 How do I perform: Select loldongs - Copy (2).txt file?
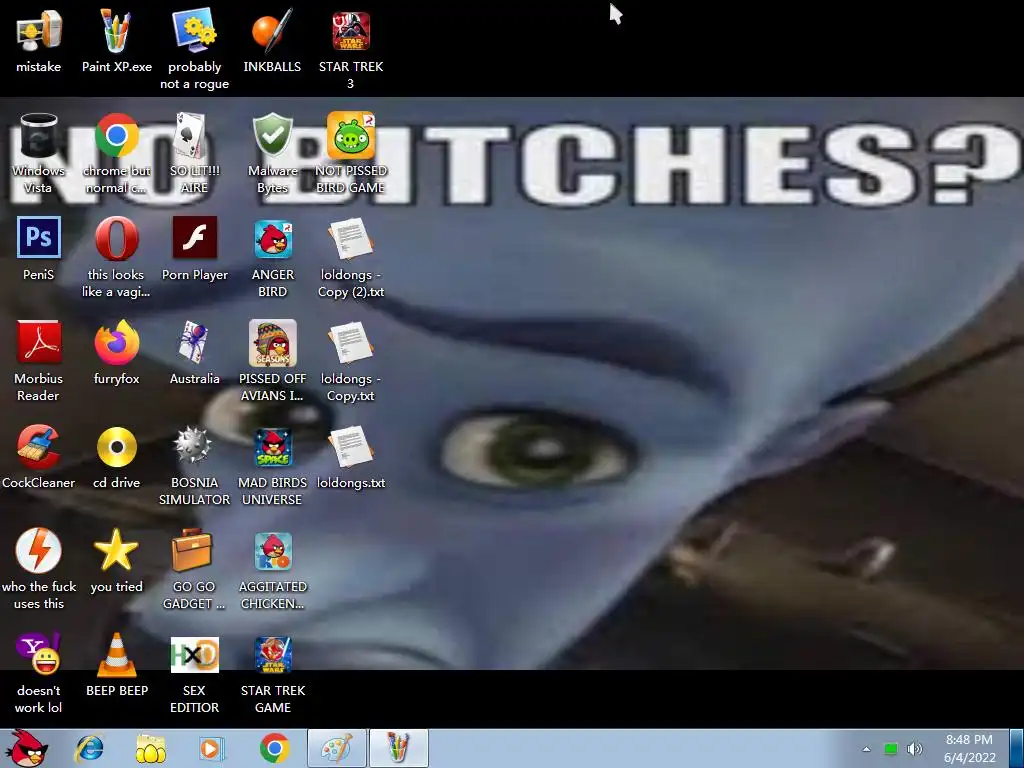[351, 238]
